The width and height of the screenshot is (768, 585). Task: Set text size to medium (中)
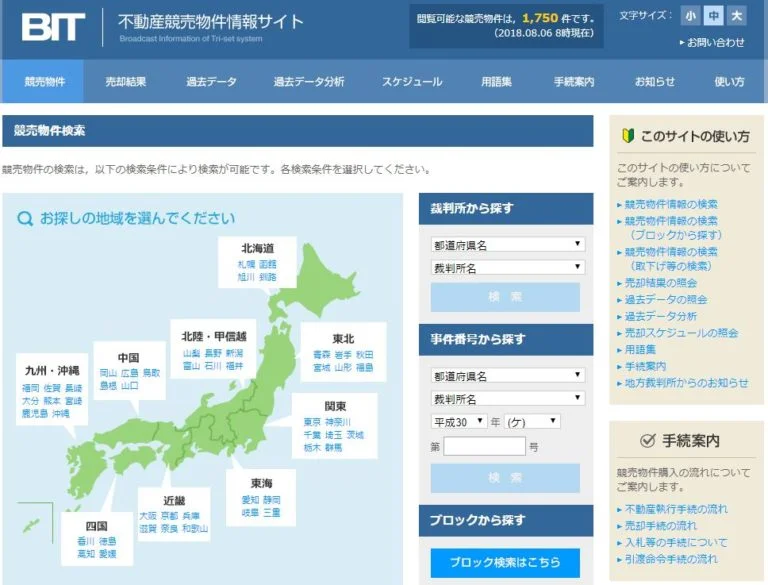(713, 16)
